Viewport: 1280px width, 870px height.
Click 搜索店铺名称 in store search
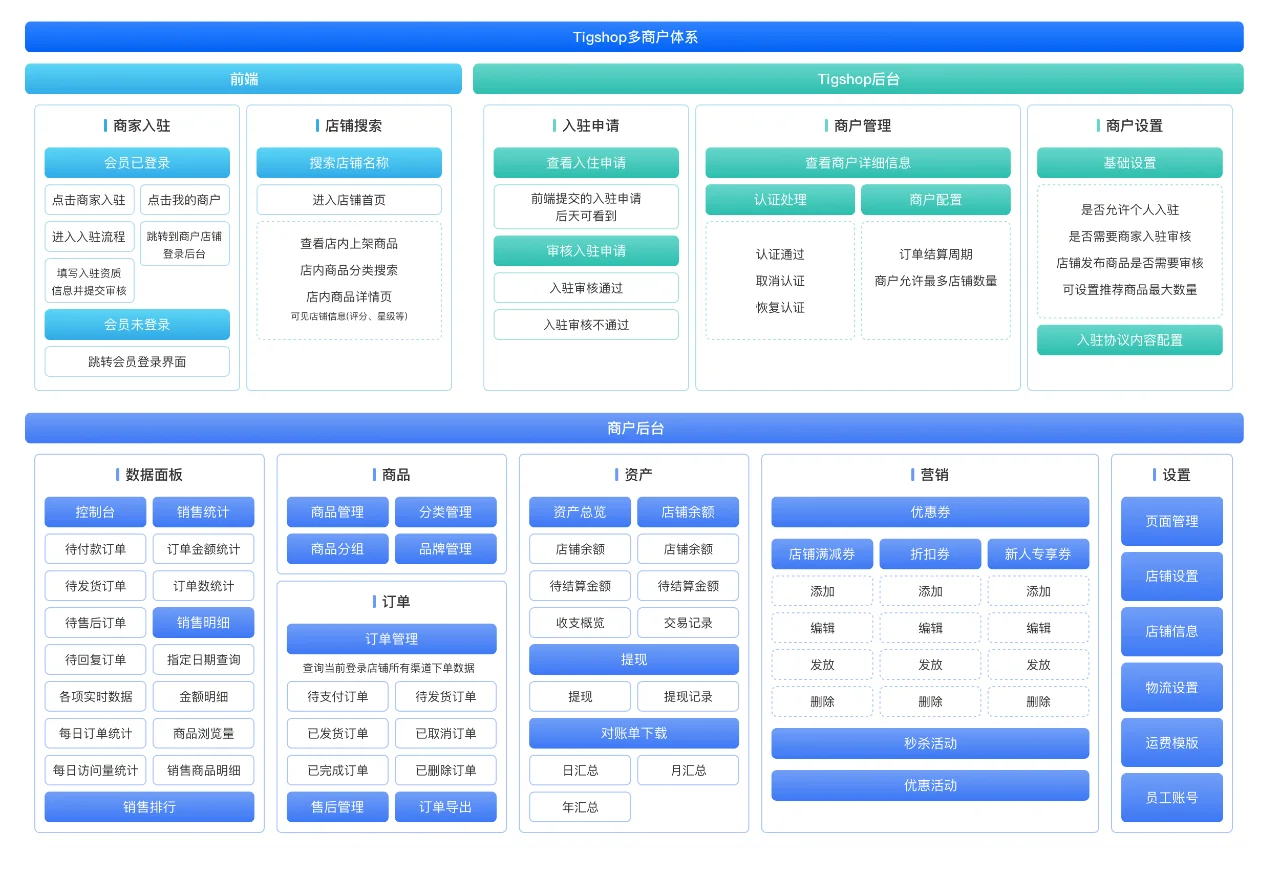348,162
